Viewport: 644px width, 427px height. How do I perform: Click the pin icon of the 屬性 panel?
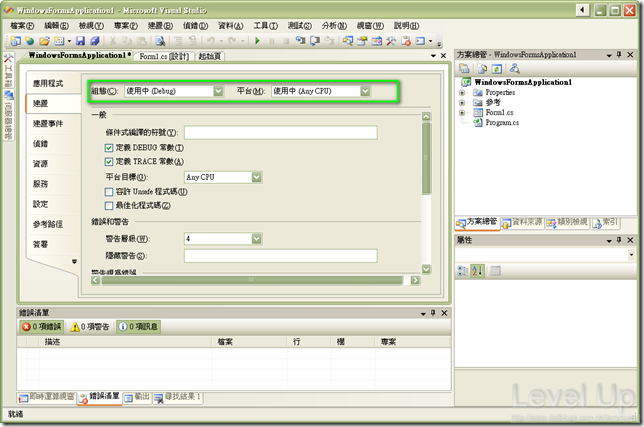pyautogui.click(x=619, y=240)
